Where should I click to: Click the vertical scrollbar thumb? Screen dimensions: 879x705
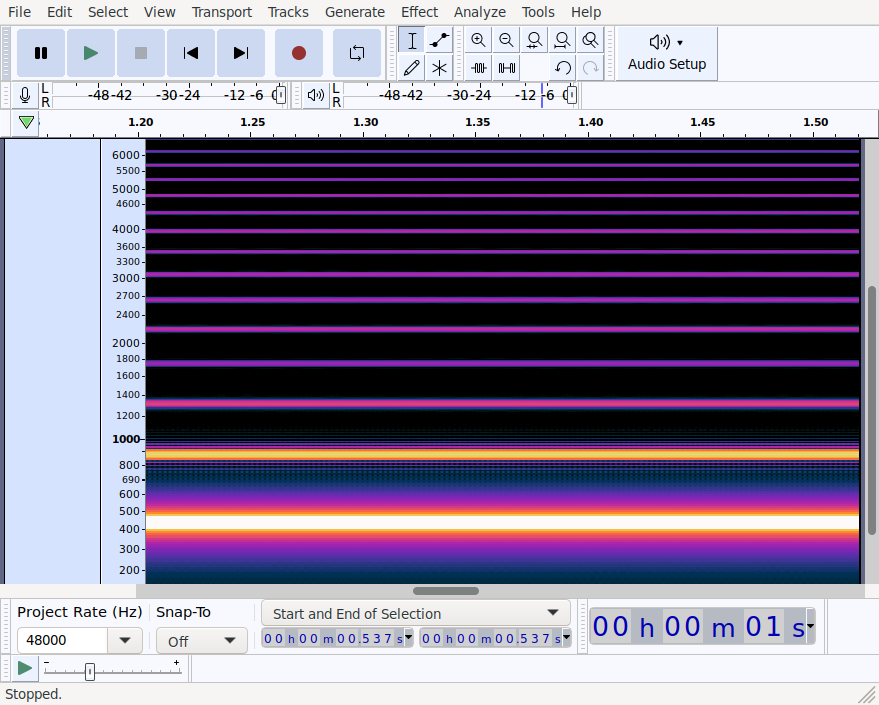tap(872, 410)
